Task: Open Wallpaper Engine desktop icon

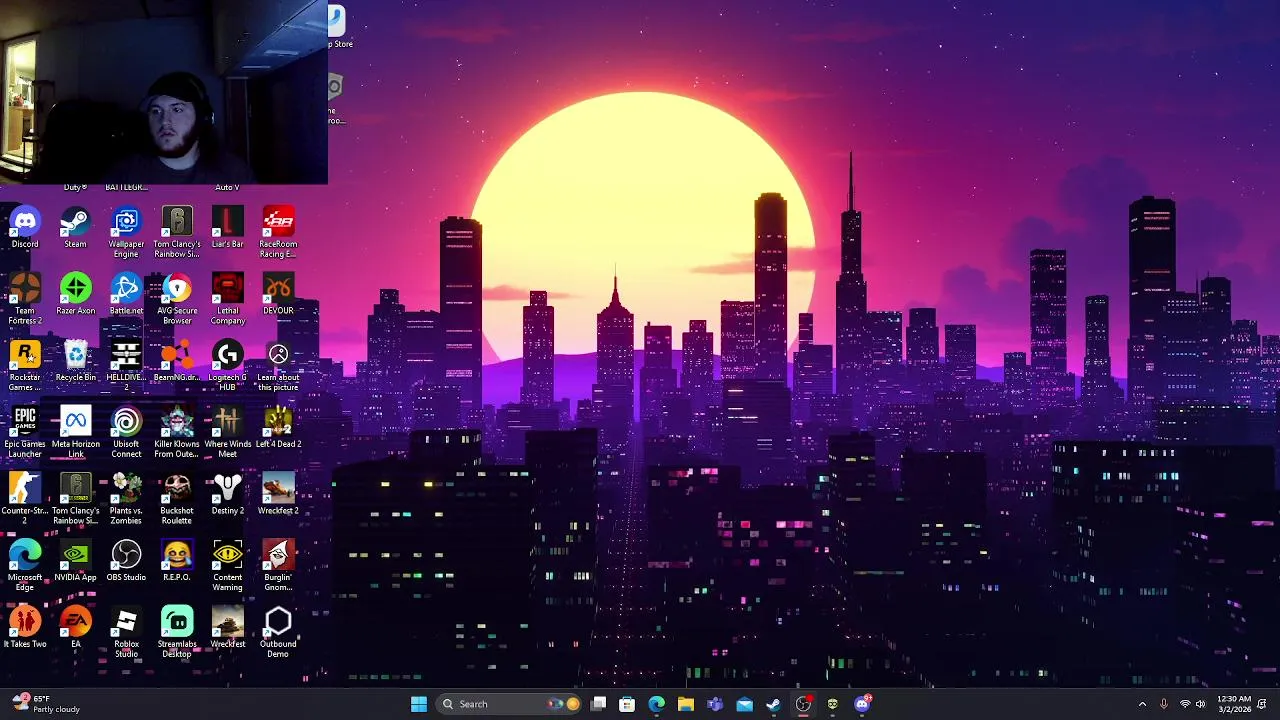Action: pos(126,233)
